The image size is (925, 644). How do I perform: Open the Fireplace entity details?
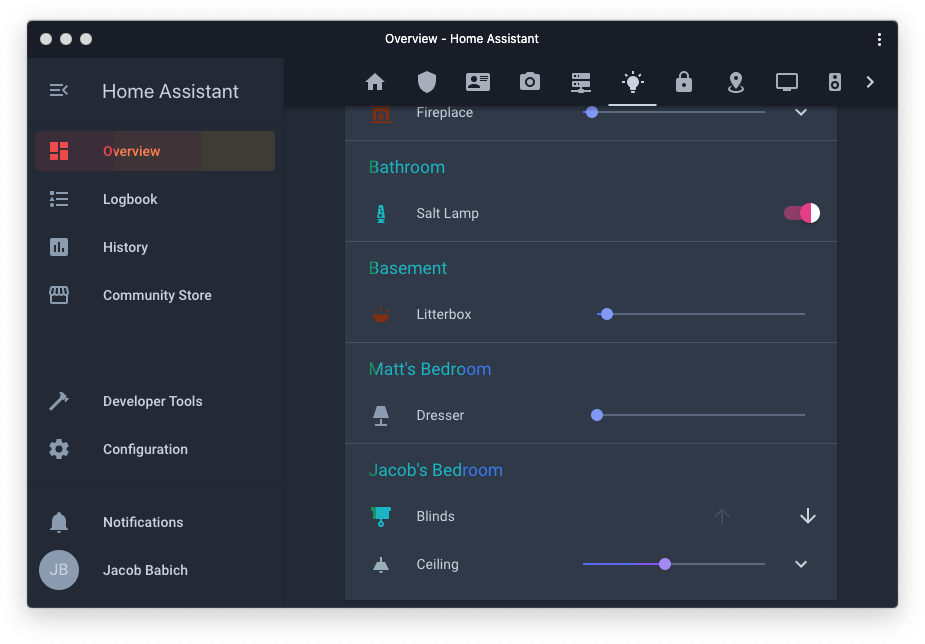[444, 112]
